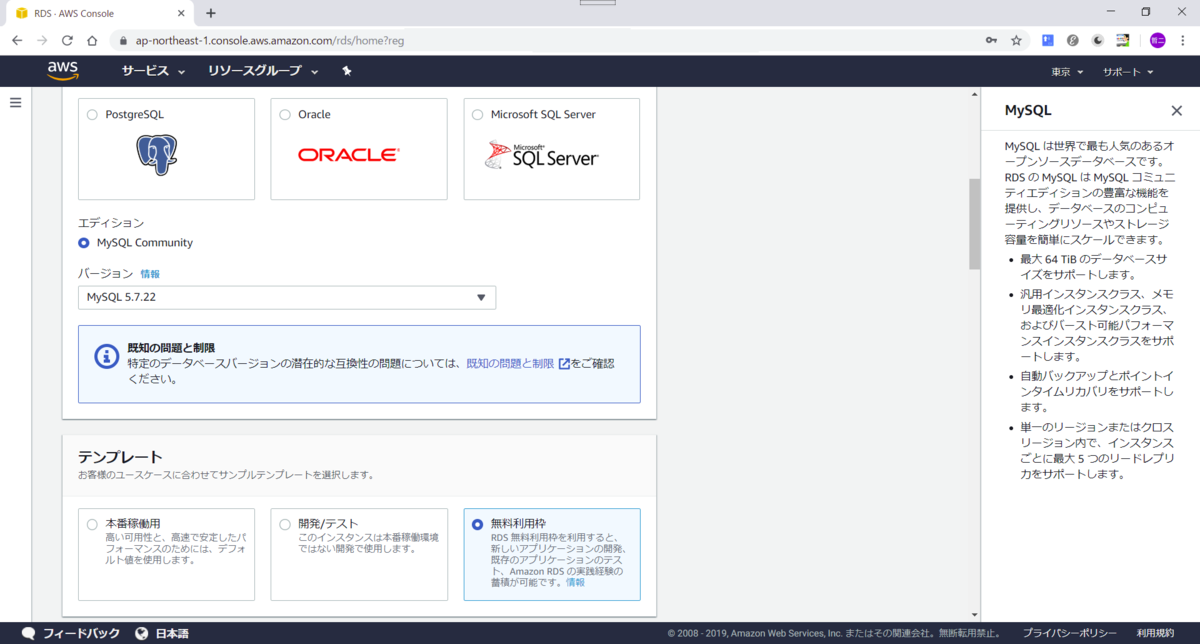Click the moon dark-mode extension icon
Image resolution: width=1200 pixels, height=644 pixels.
coord(1098,40)
